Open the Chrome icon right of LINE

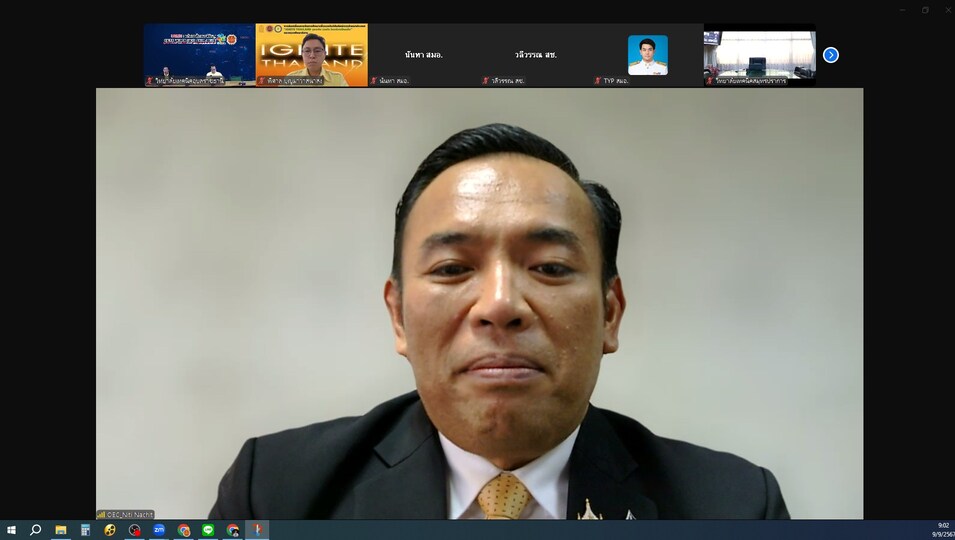pyautogui.click(x=233, y=530)
